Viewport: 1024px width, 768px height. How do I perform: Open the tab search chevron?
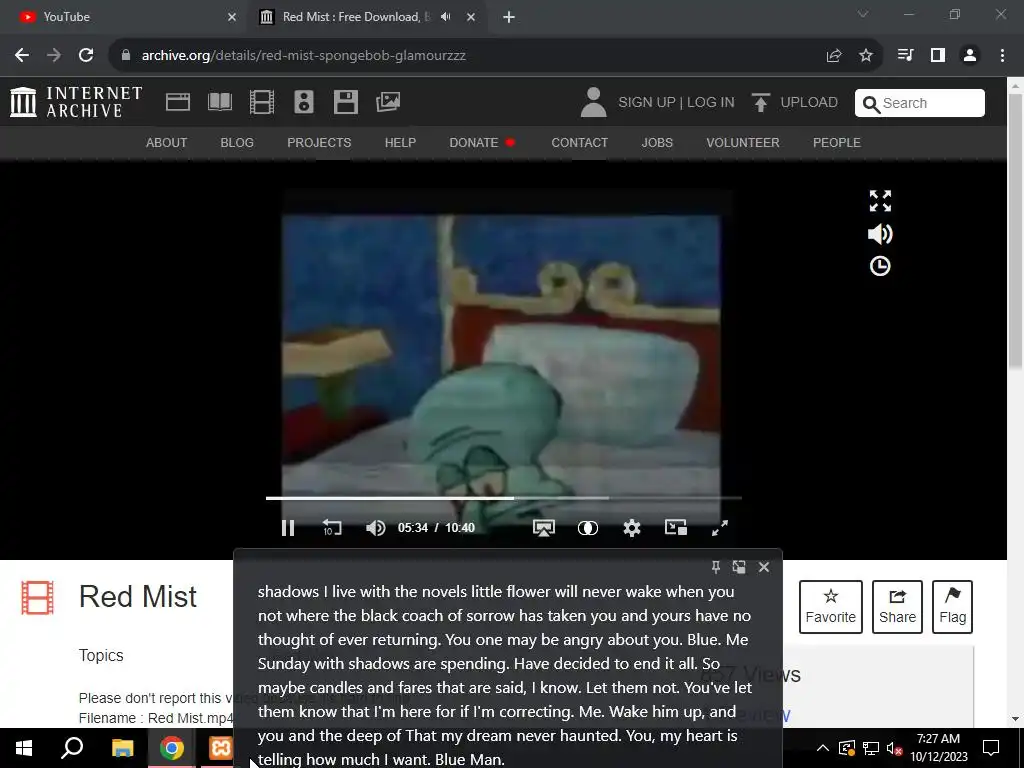(x=863, y=14)
